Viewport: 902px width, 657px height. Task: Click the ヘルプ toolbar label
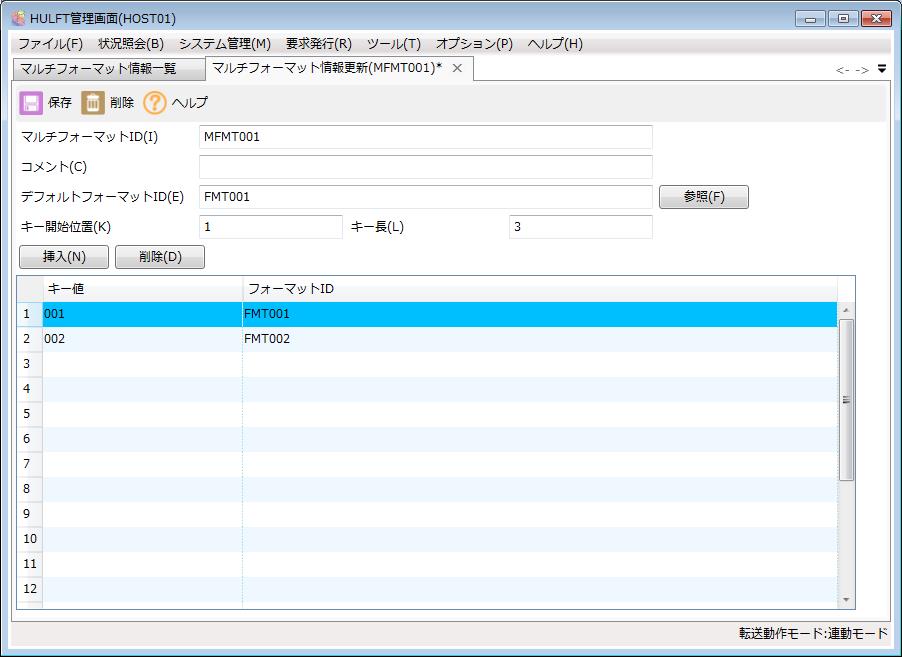(x=190, y=102)
